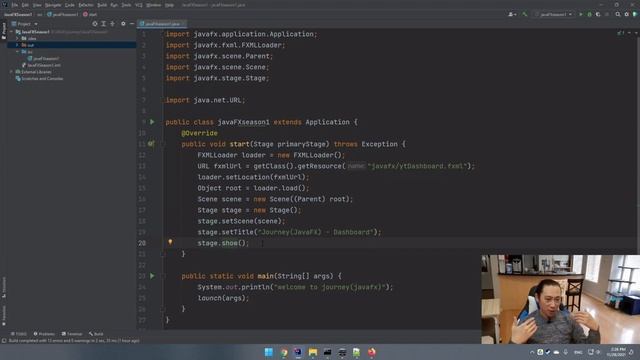Click the Search Everywhere magnifier icon
Image resolution: width=640 pixels, height=360 pixels.
(618, 14)
